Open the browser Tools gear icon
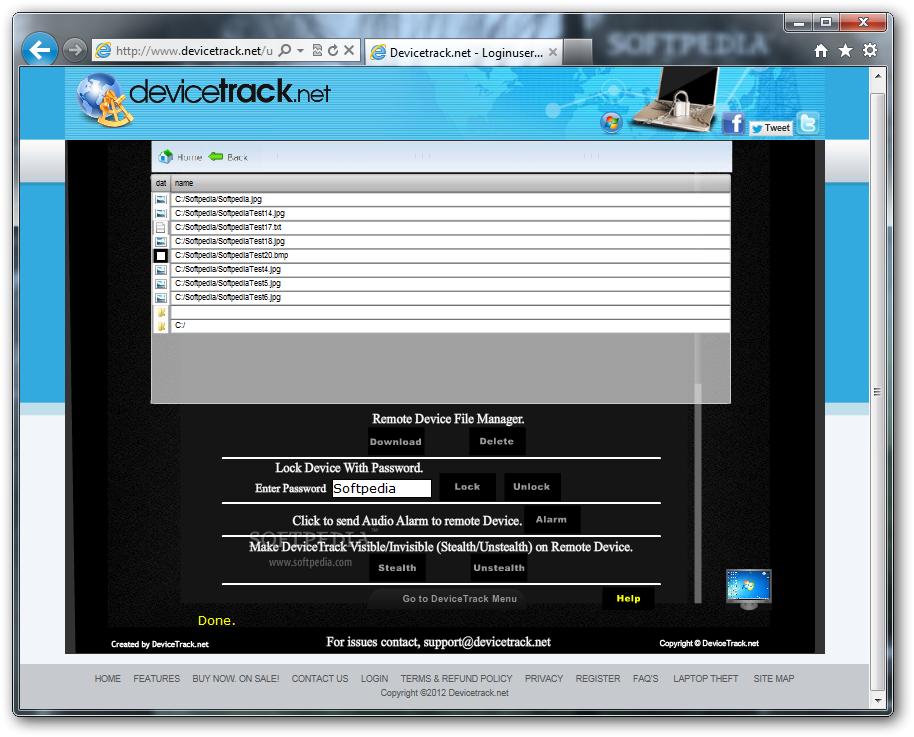 point(870,51)
